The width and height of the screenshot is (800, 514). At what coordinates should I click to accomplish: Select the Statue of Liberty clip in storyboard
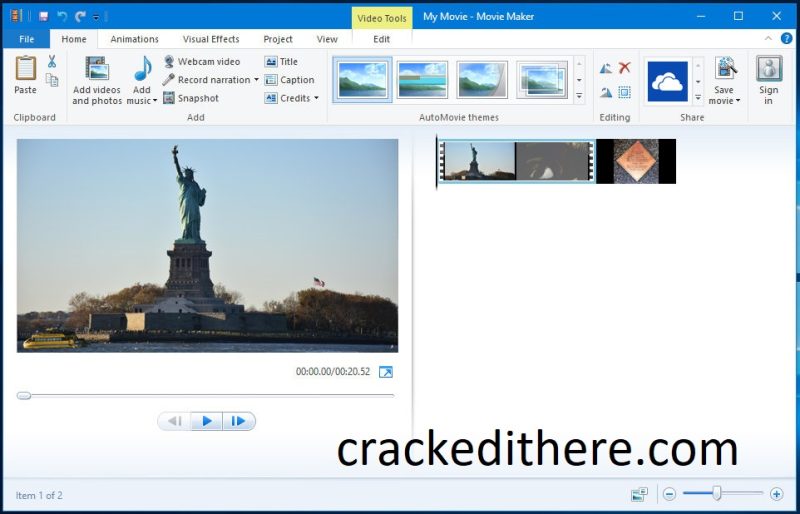pyautogui.click(x=516, y=161)
